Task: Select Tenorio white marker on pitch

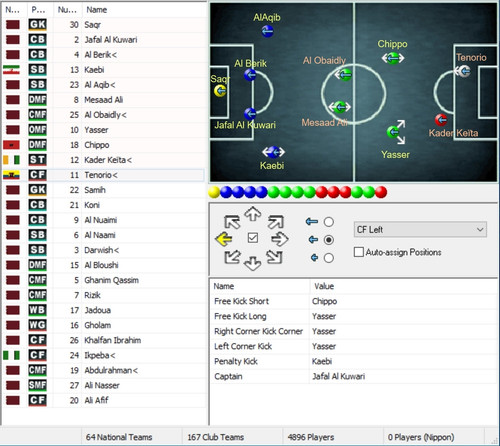Action: 463,71
